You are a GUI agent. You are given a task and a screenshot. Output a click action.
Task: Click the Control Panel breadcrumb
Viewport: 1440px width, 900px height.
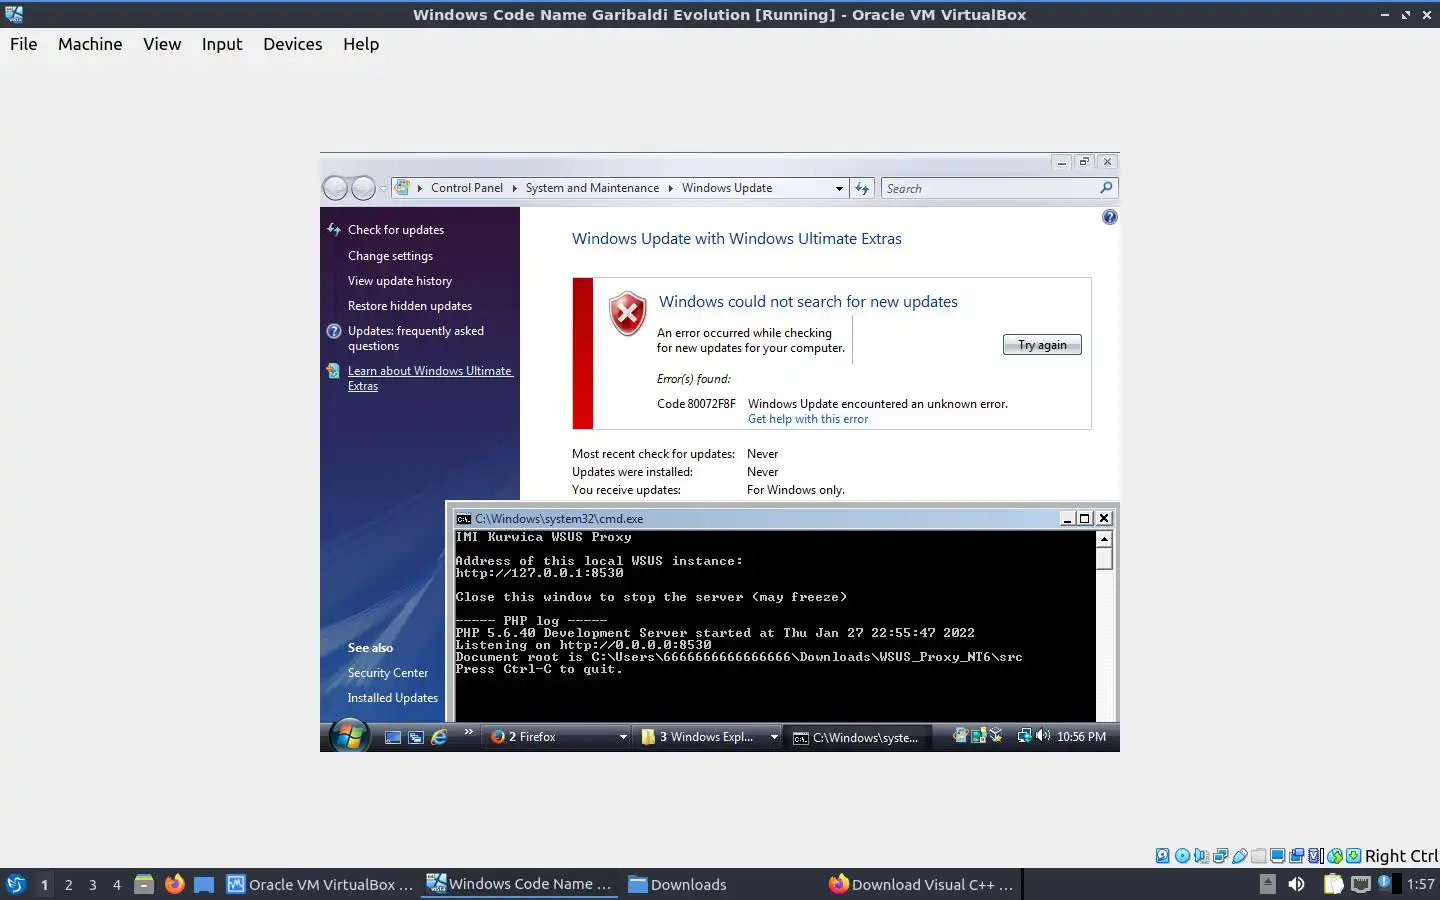click(x=467, y=188)
